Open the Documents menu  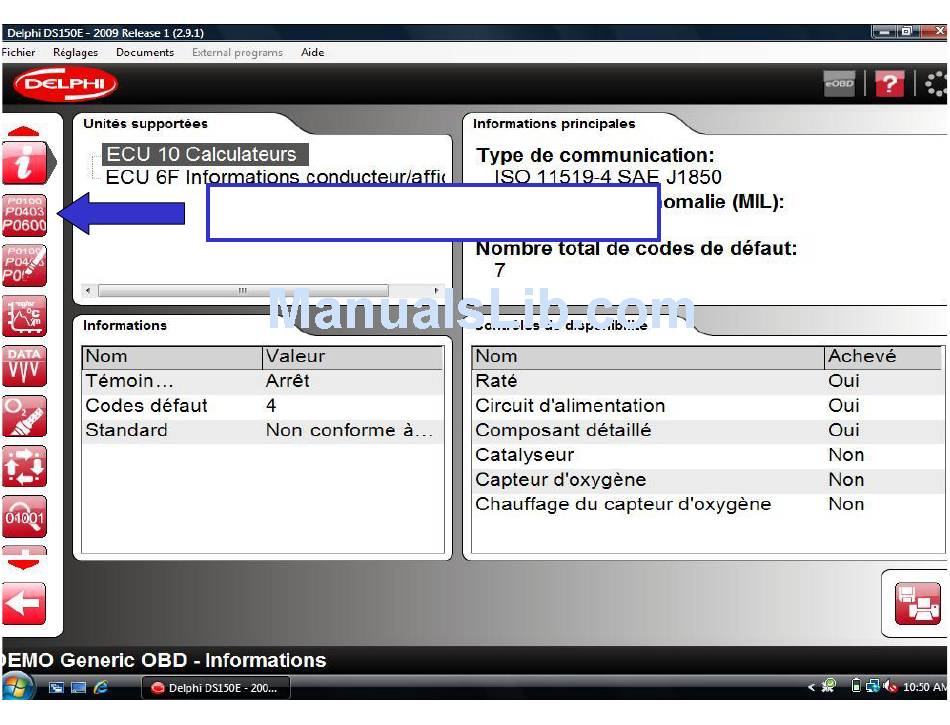(x=145, y=52)
